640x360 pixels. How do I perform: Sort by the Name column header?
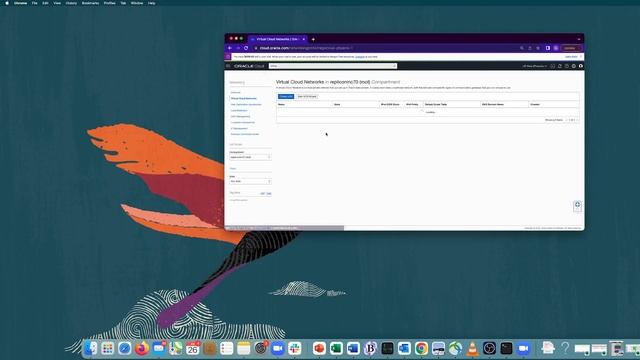(281, 104)
